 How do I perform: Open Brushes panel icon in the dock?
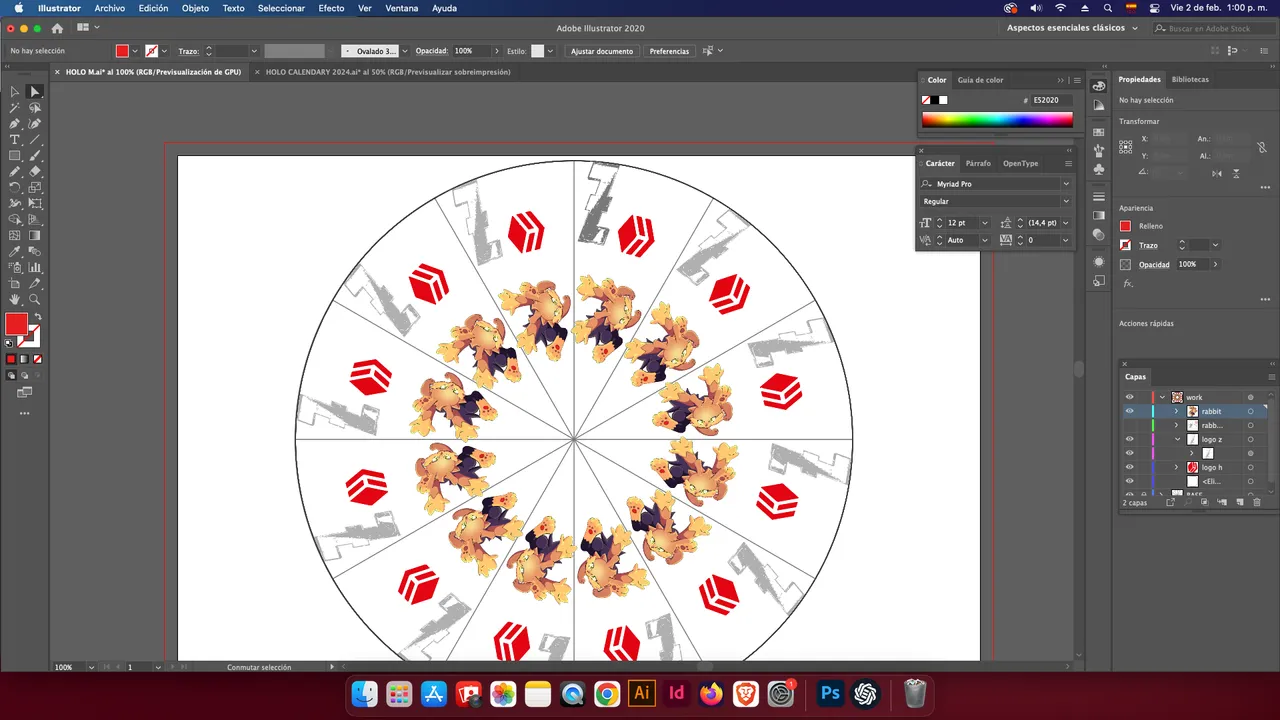pyautogui.click(x=1099, y=151)
